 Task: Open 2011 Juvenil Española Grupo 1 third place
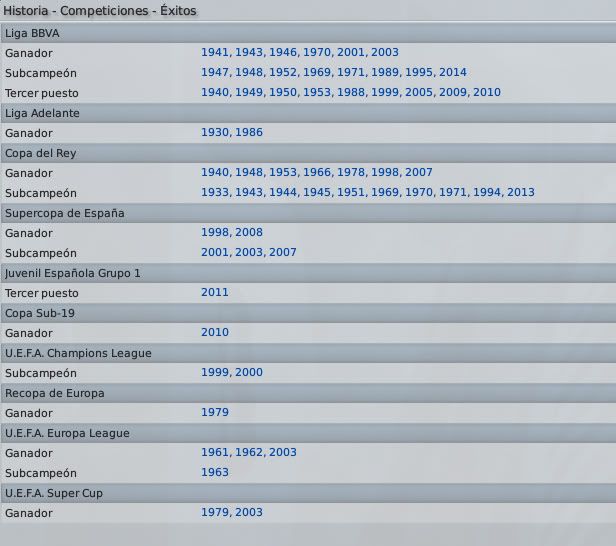click(215, 293)
